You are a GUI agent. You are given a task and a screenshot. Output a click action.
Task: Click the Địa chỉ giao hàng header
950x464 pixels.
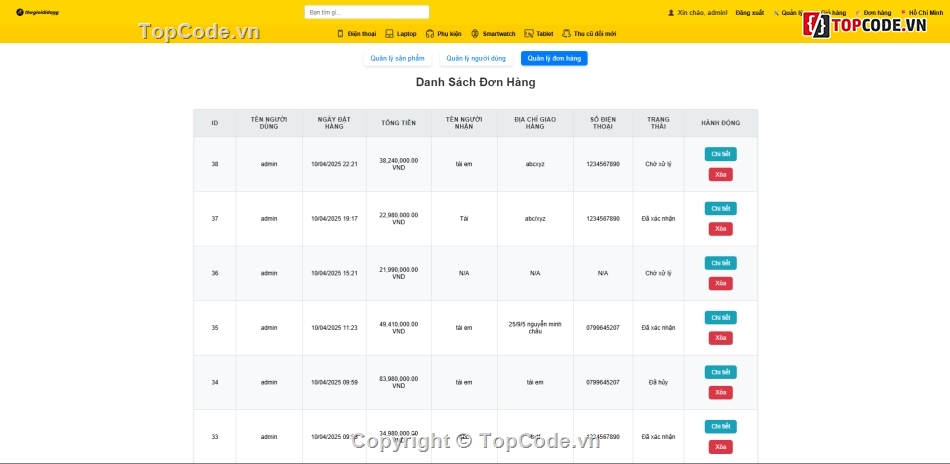click(535, 123)
